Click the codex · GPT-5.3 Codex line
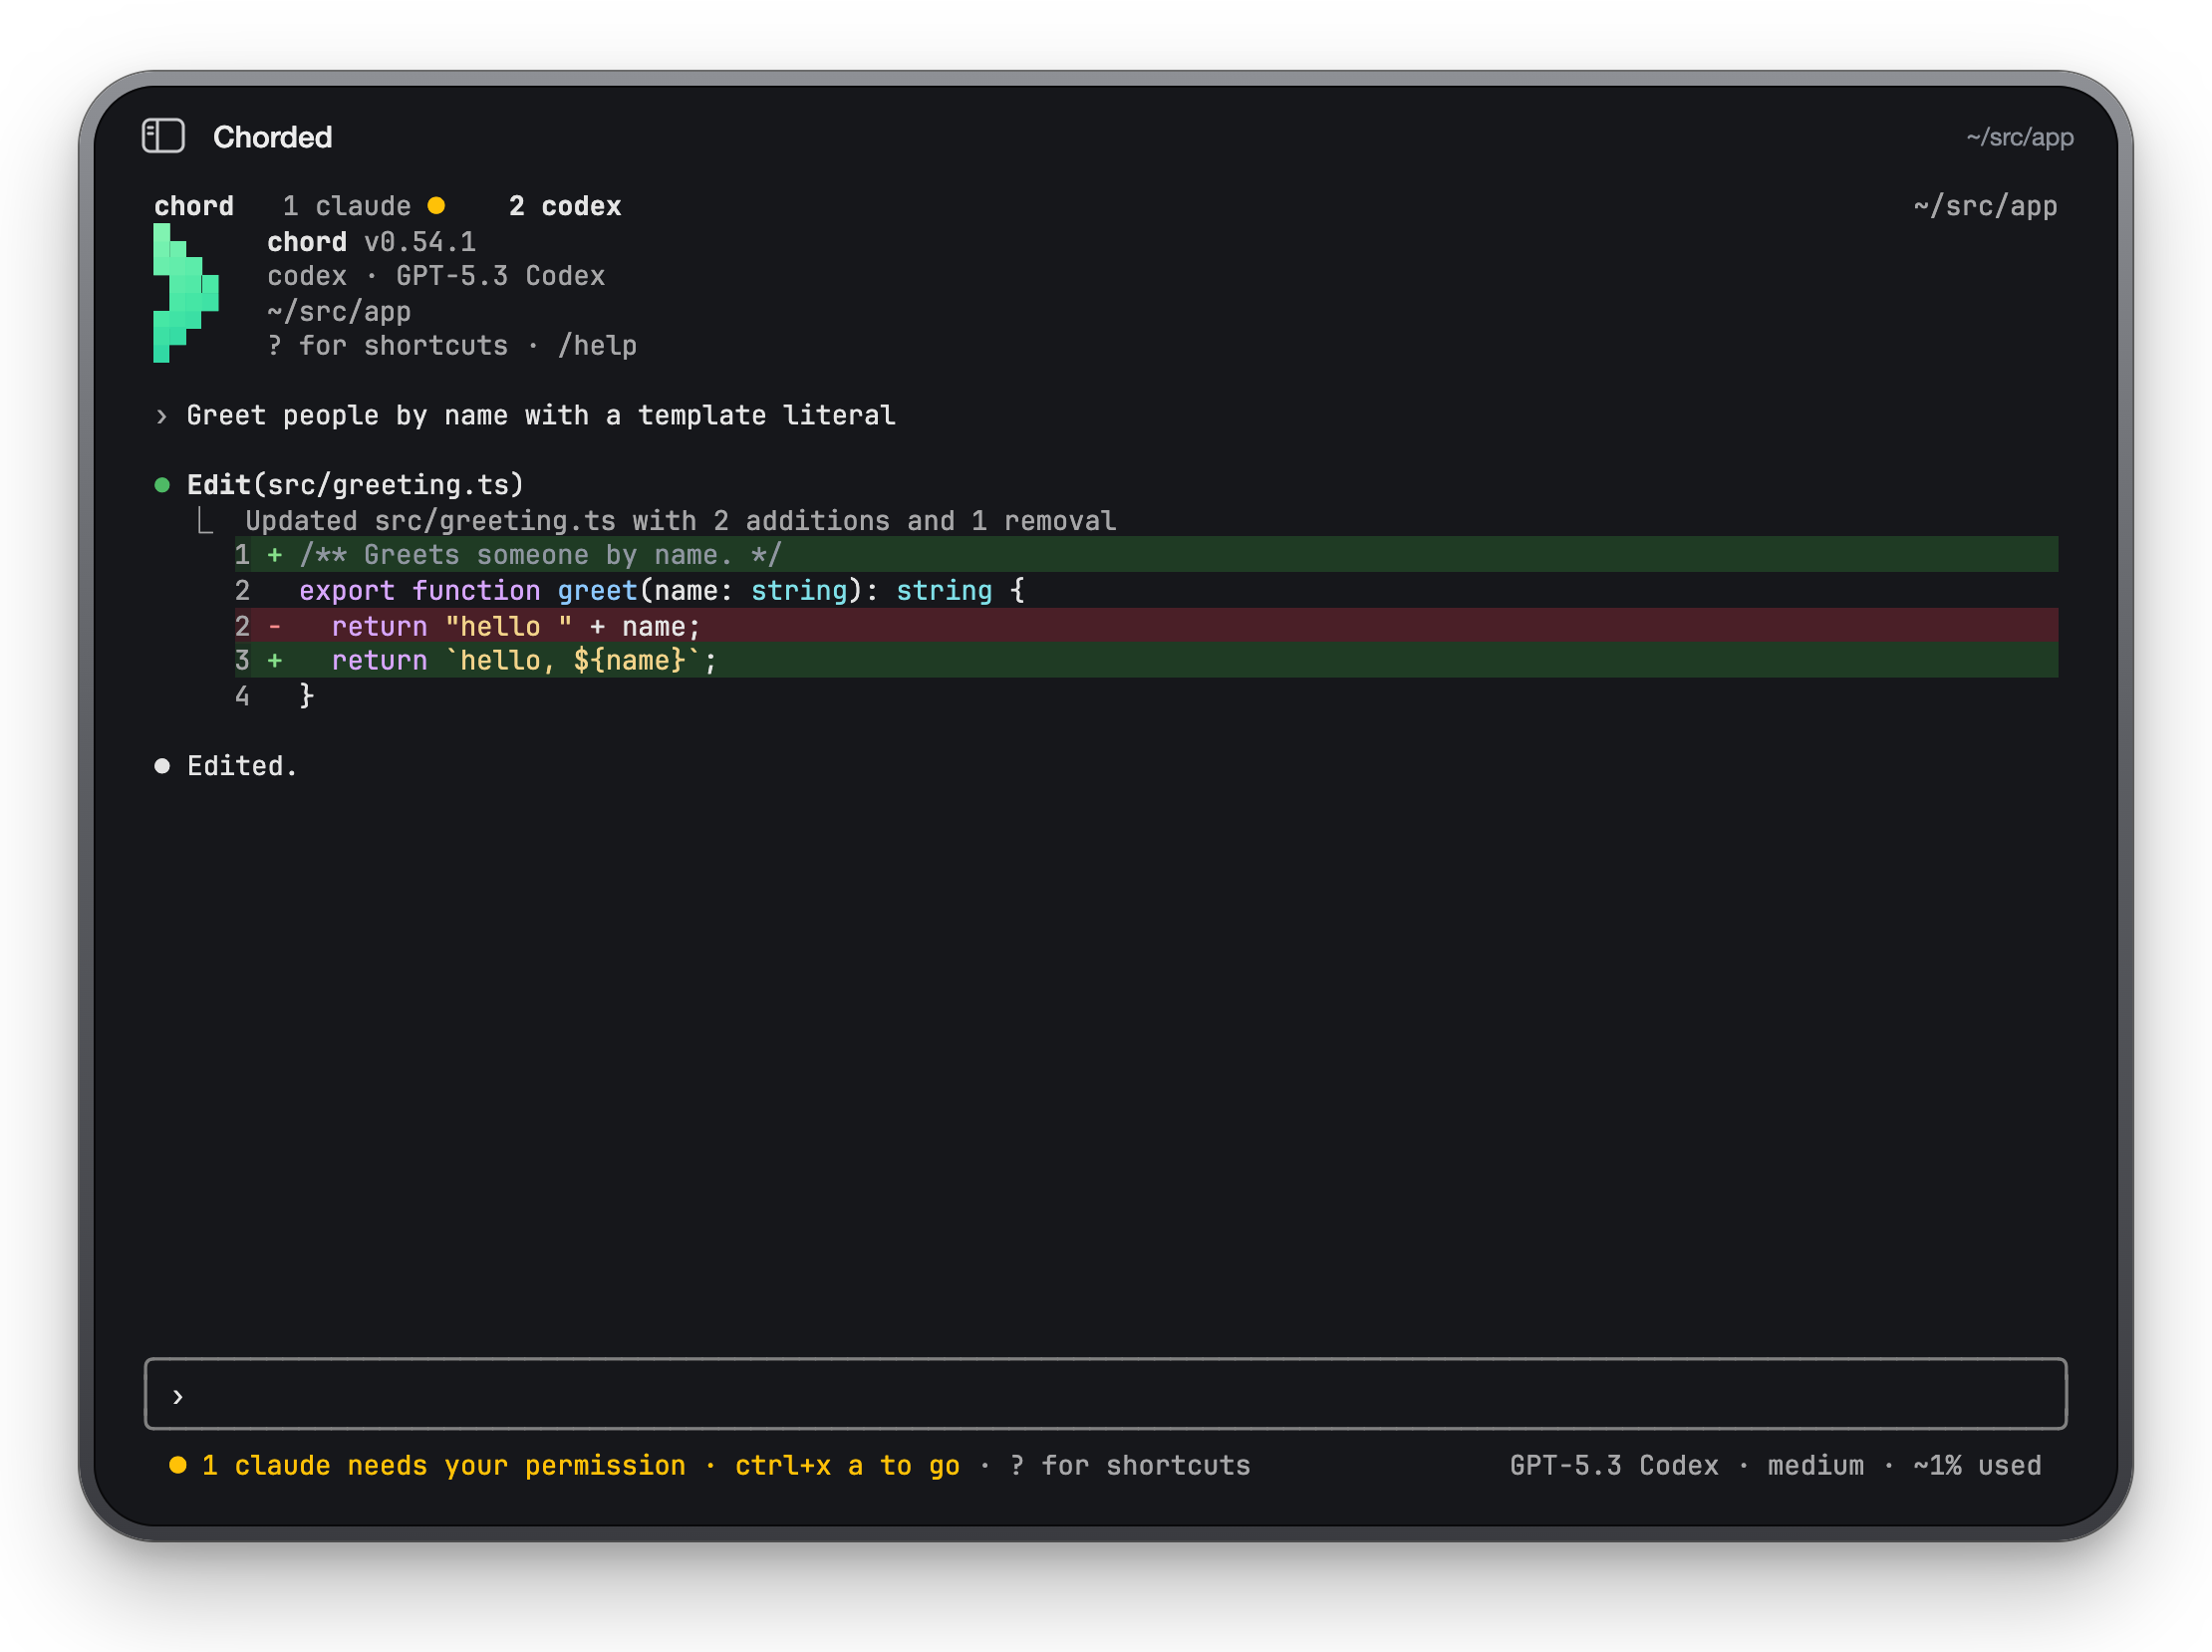The height and width of the screenshot is (1652, 2212). tap(436, 276)
